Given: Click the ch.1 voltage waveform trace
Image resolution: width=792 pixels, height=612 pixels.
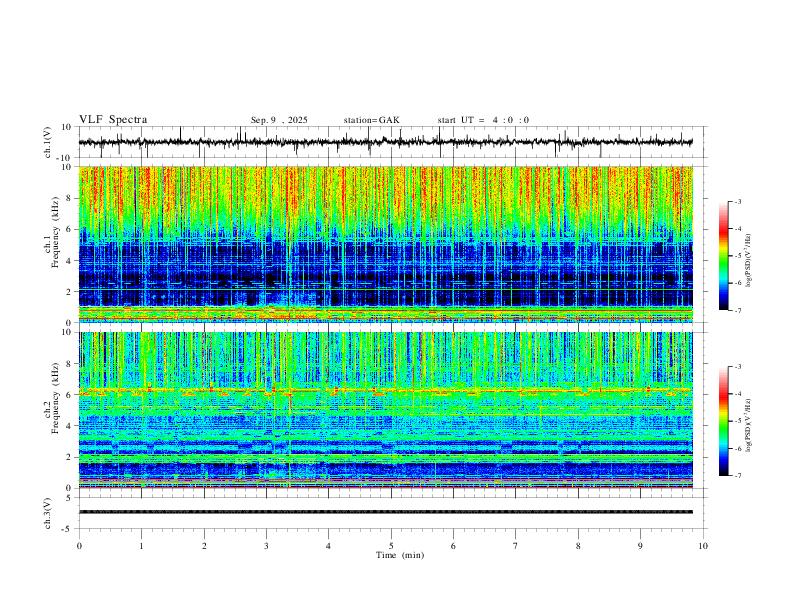Looking at the screenshot, I should tap(386, 142).
